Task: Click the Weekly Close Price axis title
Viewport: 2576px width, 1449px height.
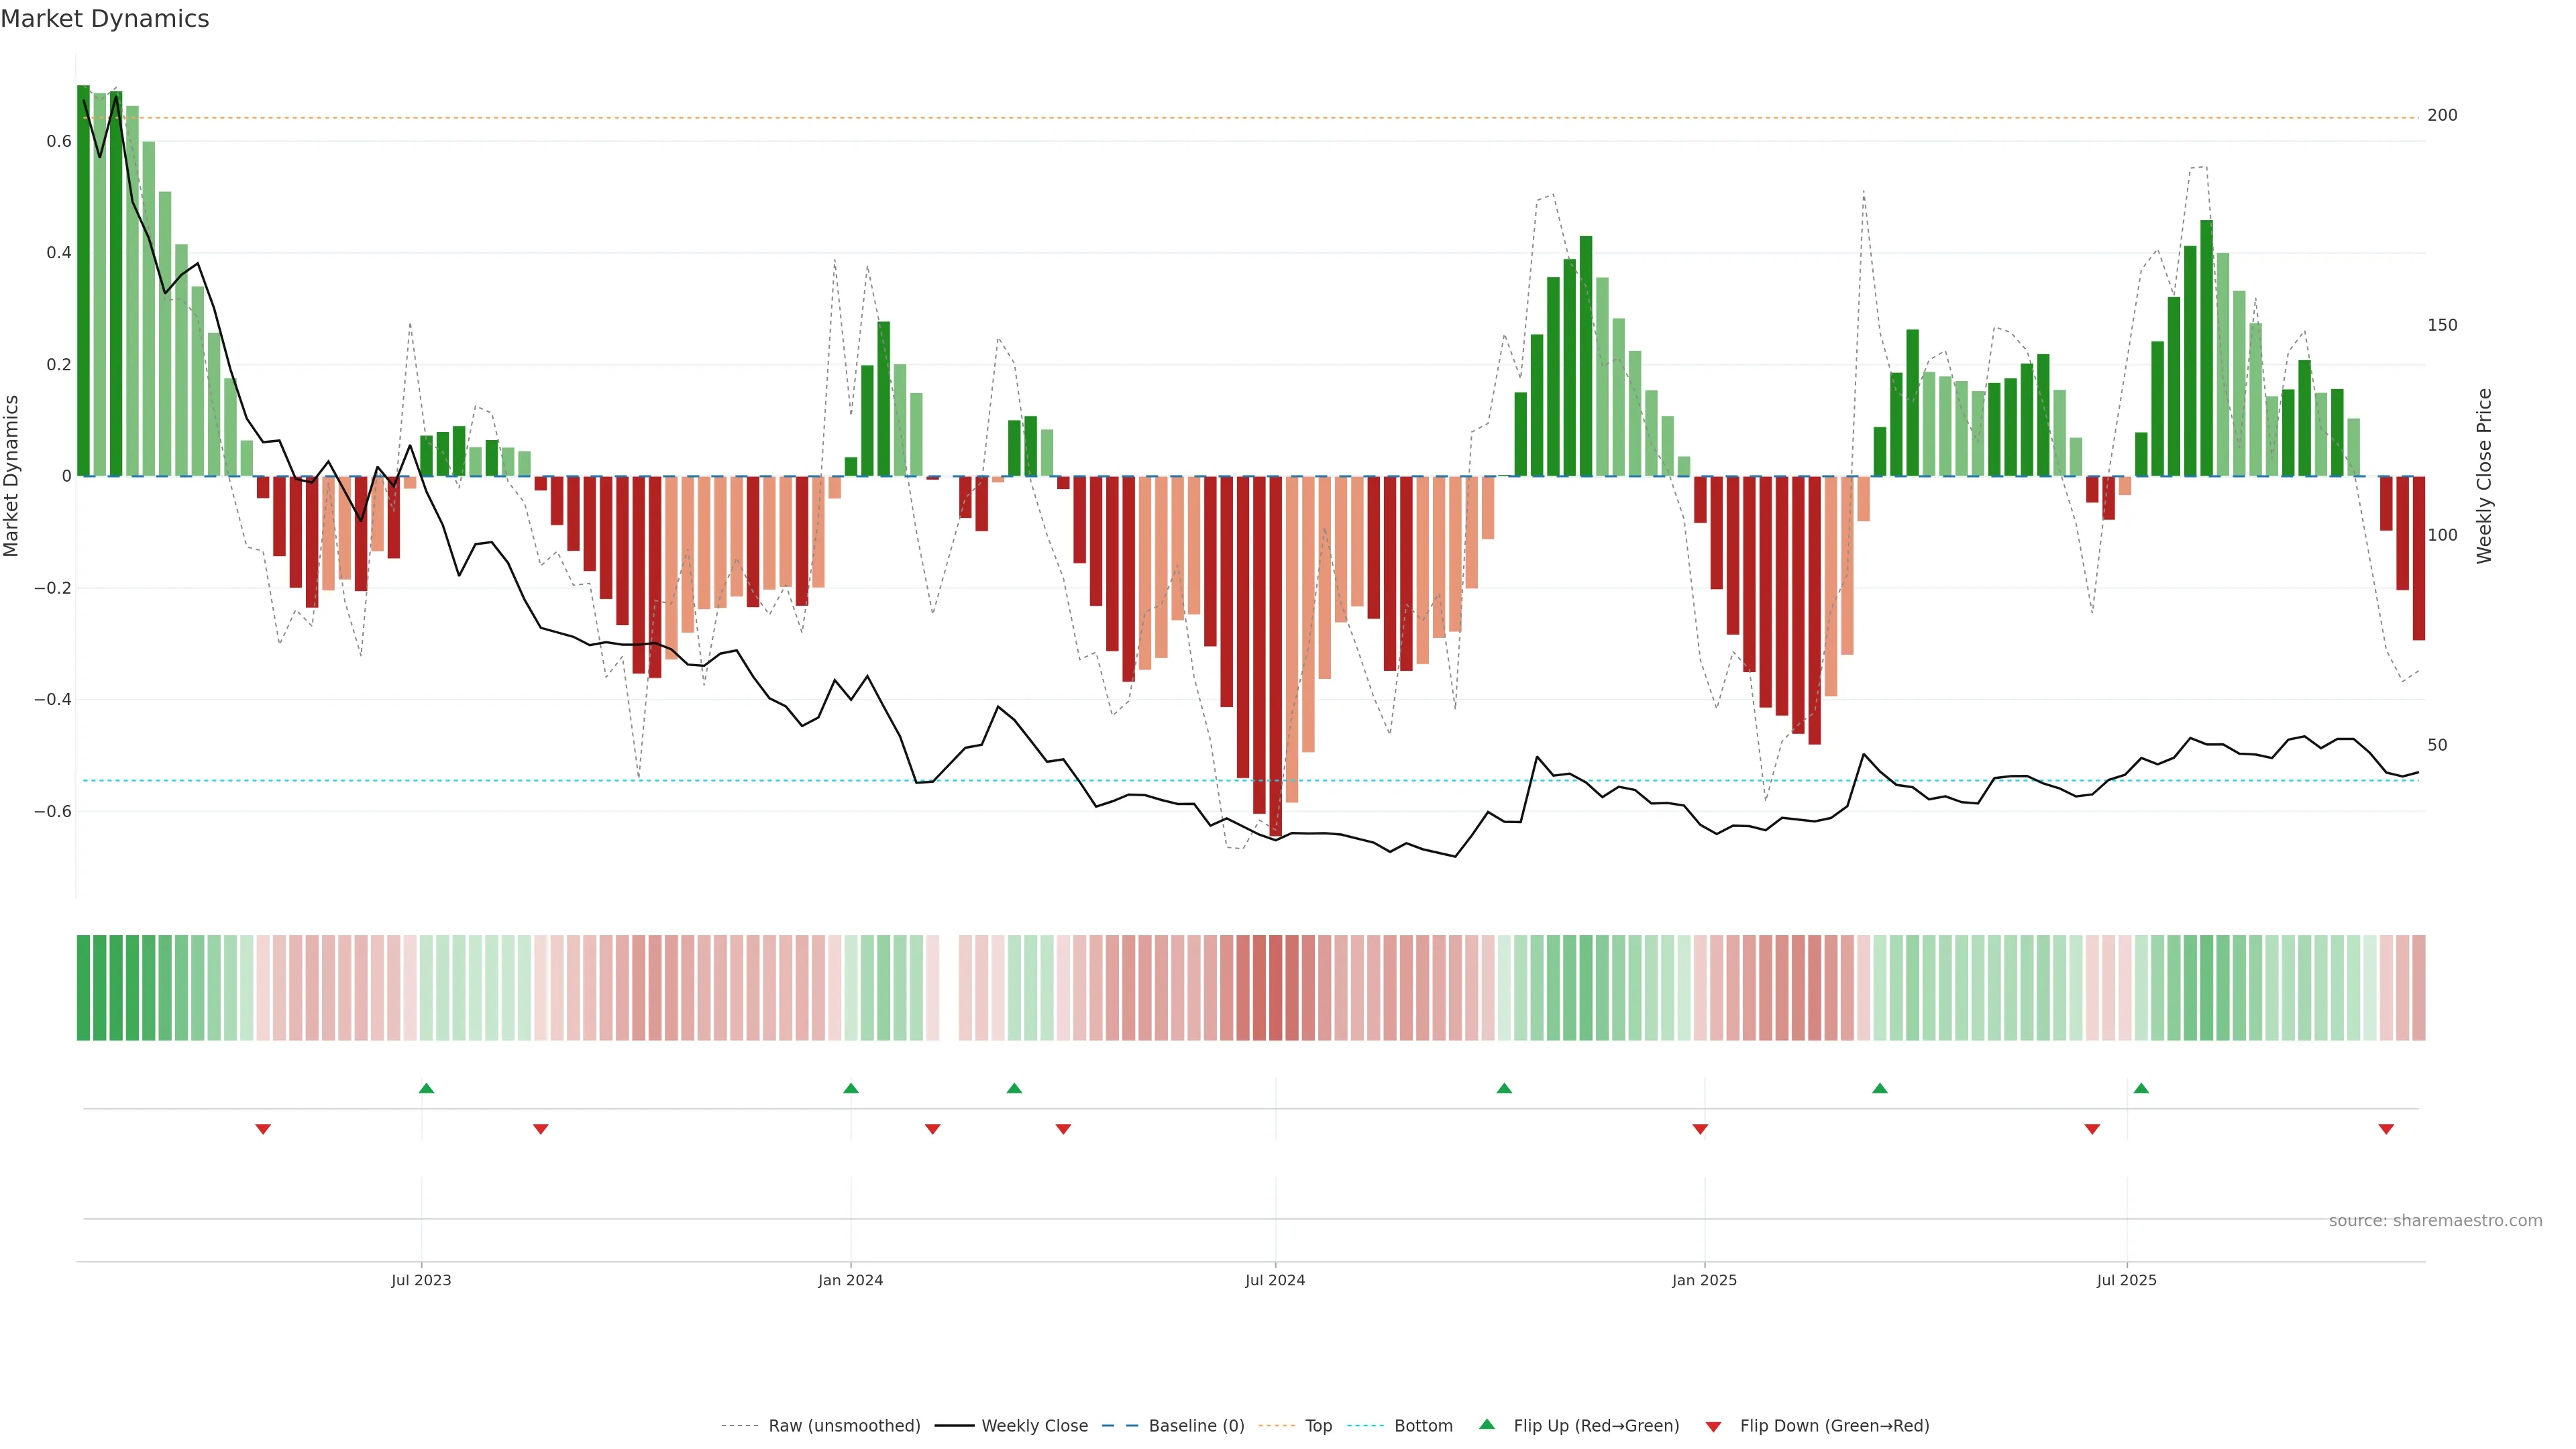Action: point(2484,476)
